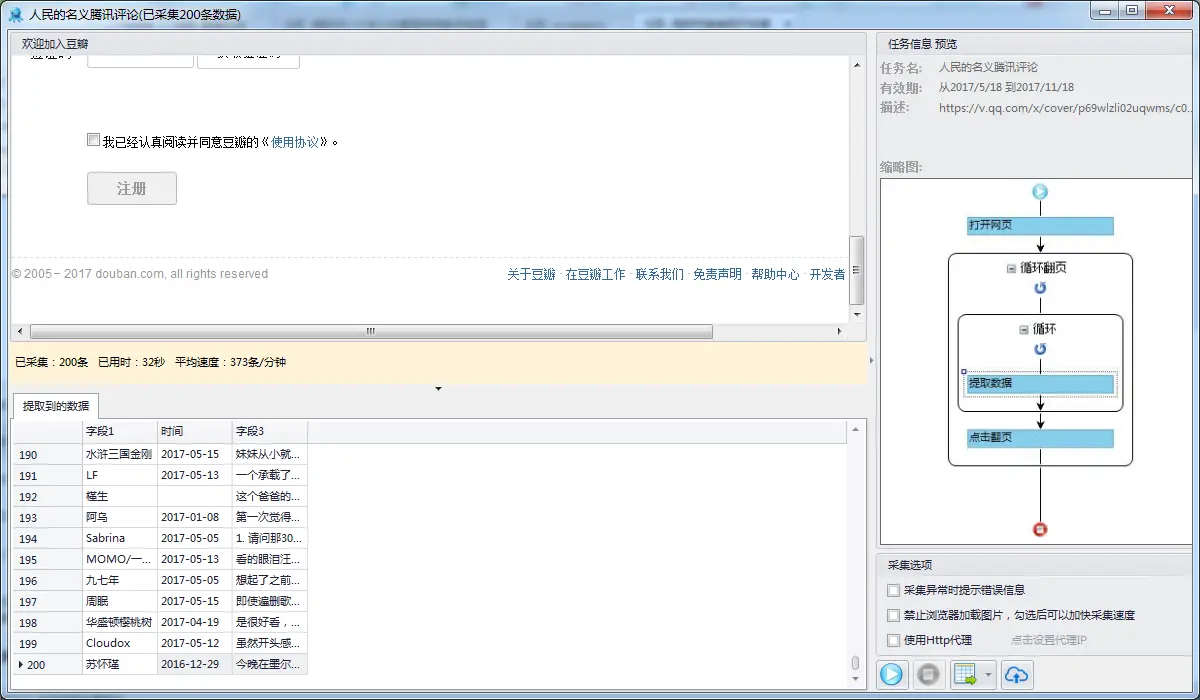1200x700 pixels.
Task: Open the 使用协议 link
Action: tap(295, 142)
